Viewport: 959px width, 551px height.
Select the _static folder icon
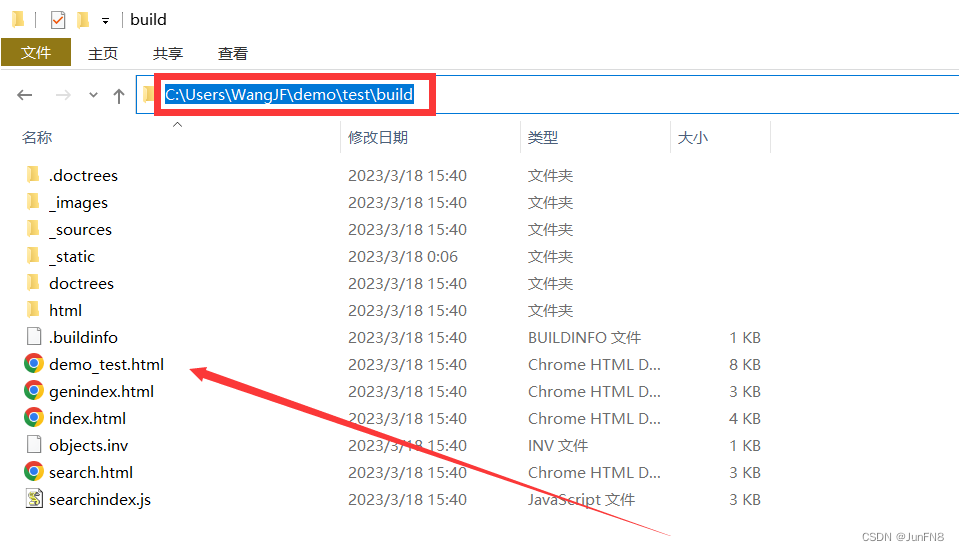(x=34, y=256)
